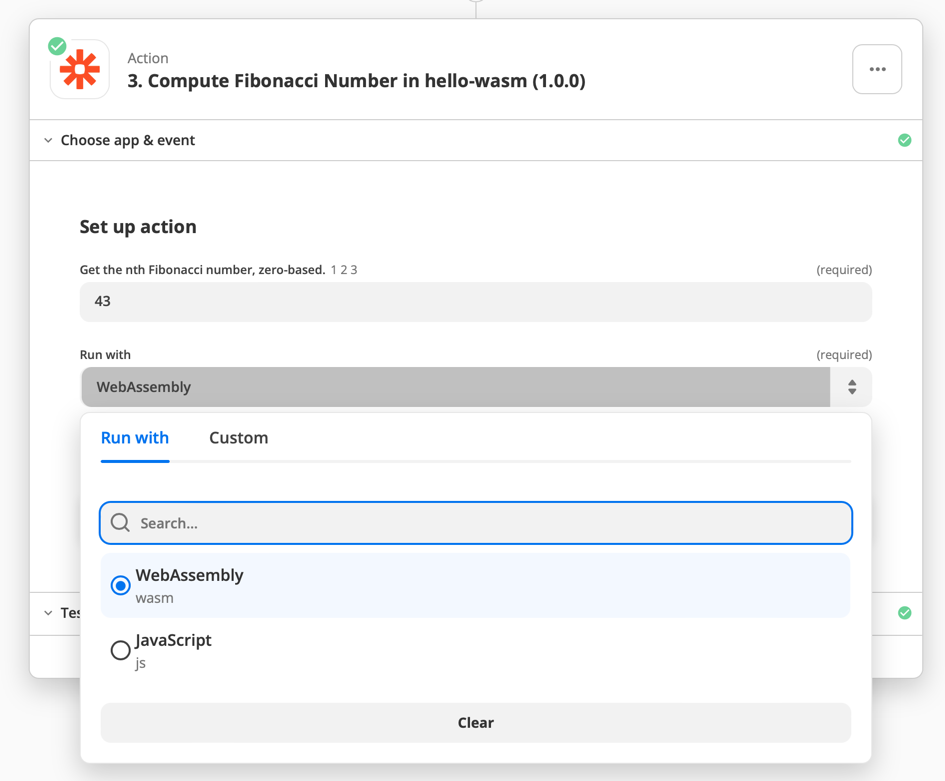945x781 pixels.
Task: Click the 1 2 3 number type hint
Action: 344,270
